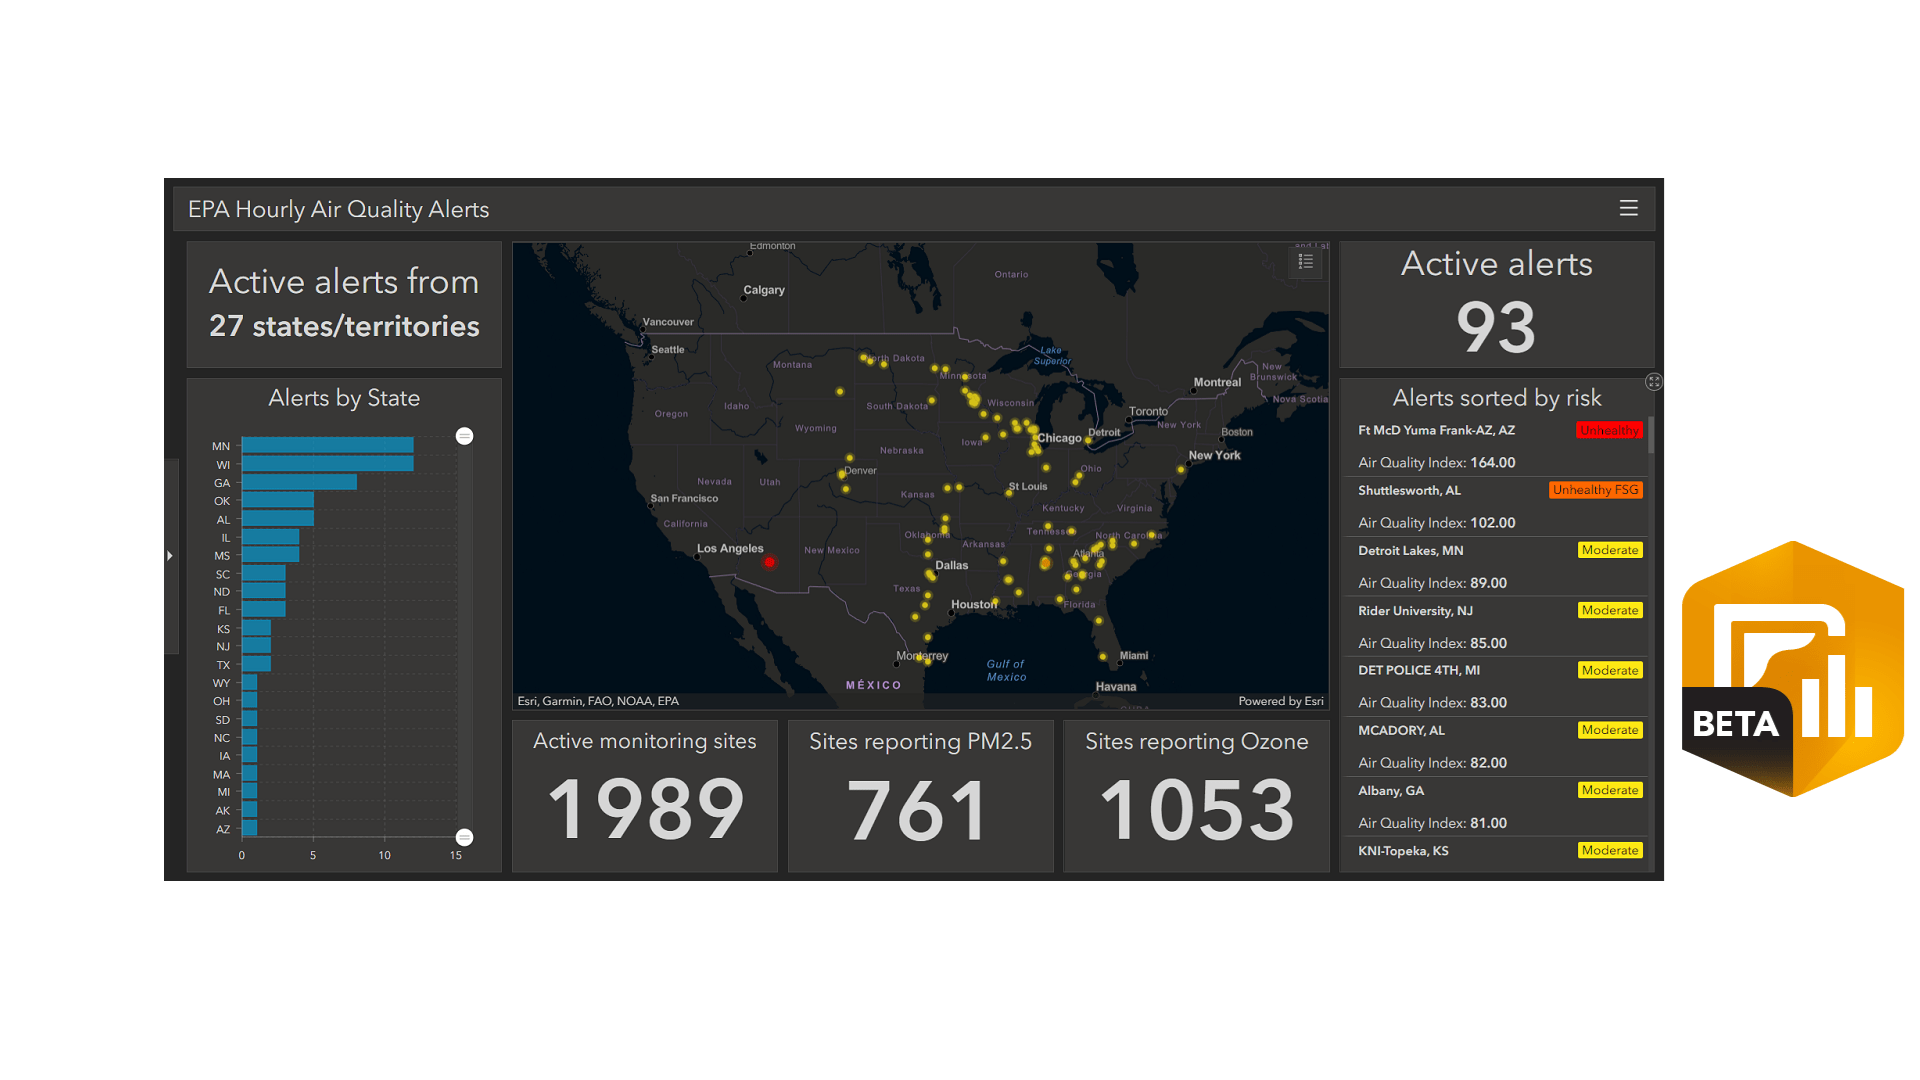Expand the collapsed left side panel arrow
This screenshot has width=1920, height=1080.
point(170,556)
